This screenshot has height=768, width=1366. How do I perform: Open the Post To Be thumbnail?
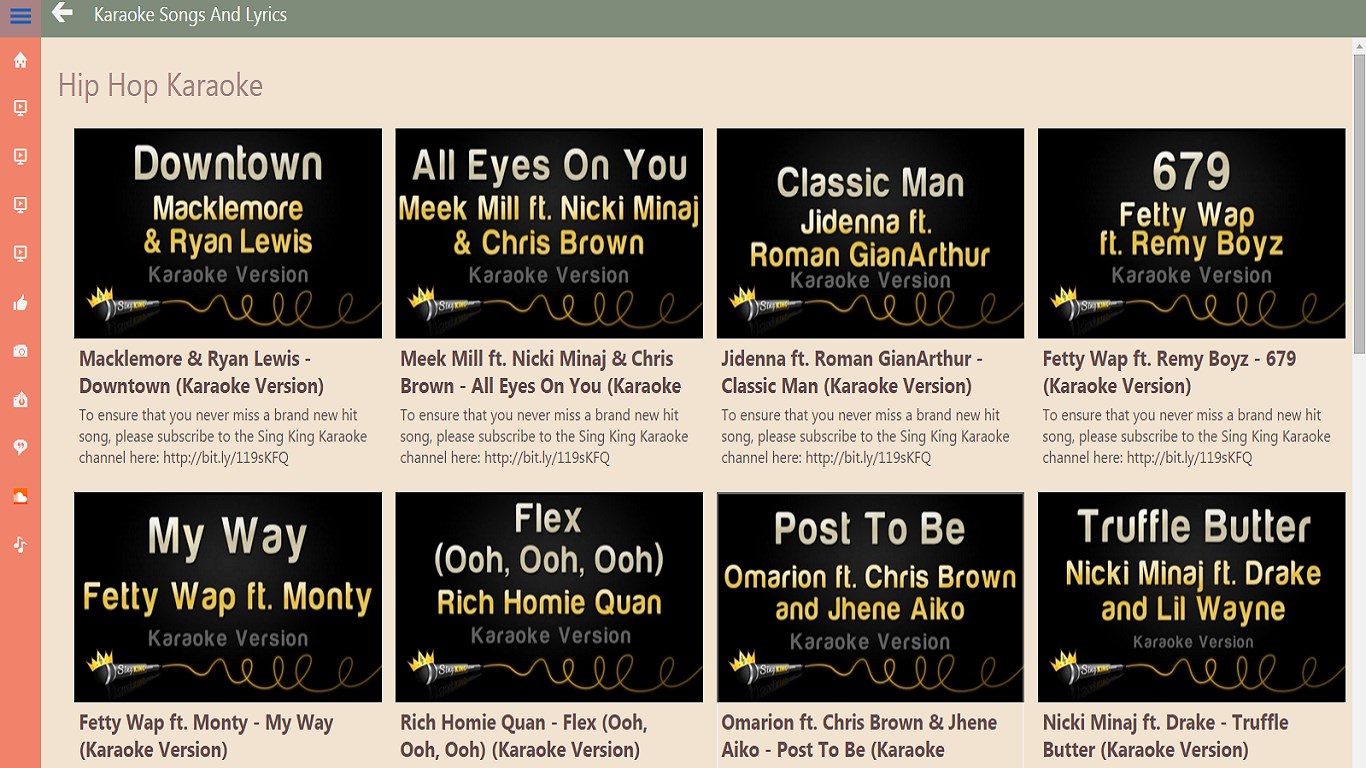pyautogui.click(x=870, y=597)
